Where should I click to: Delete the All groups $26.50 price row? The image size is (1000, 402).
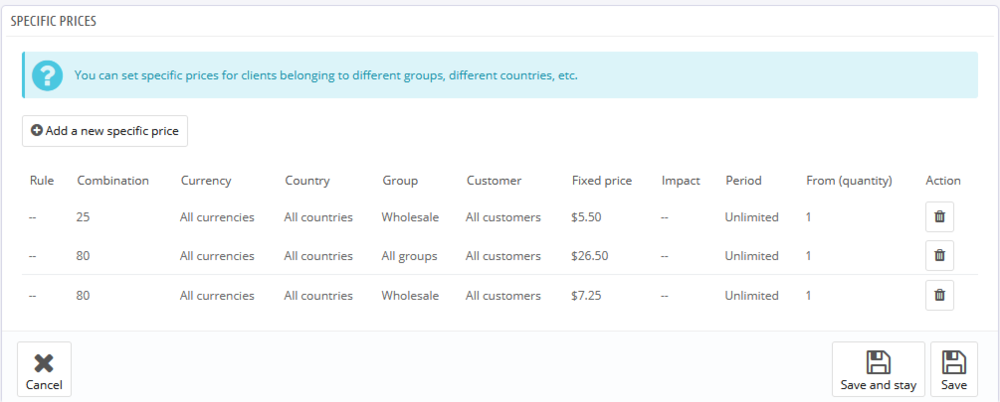[x=939, y=256]
